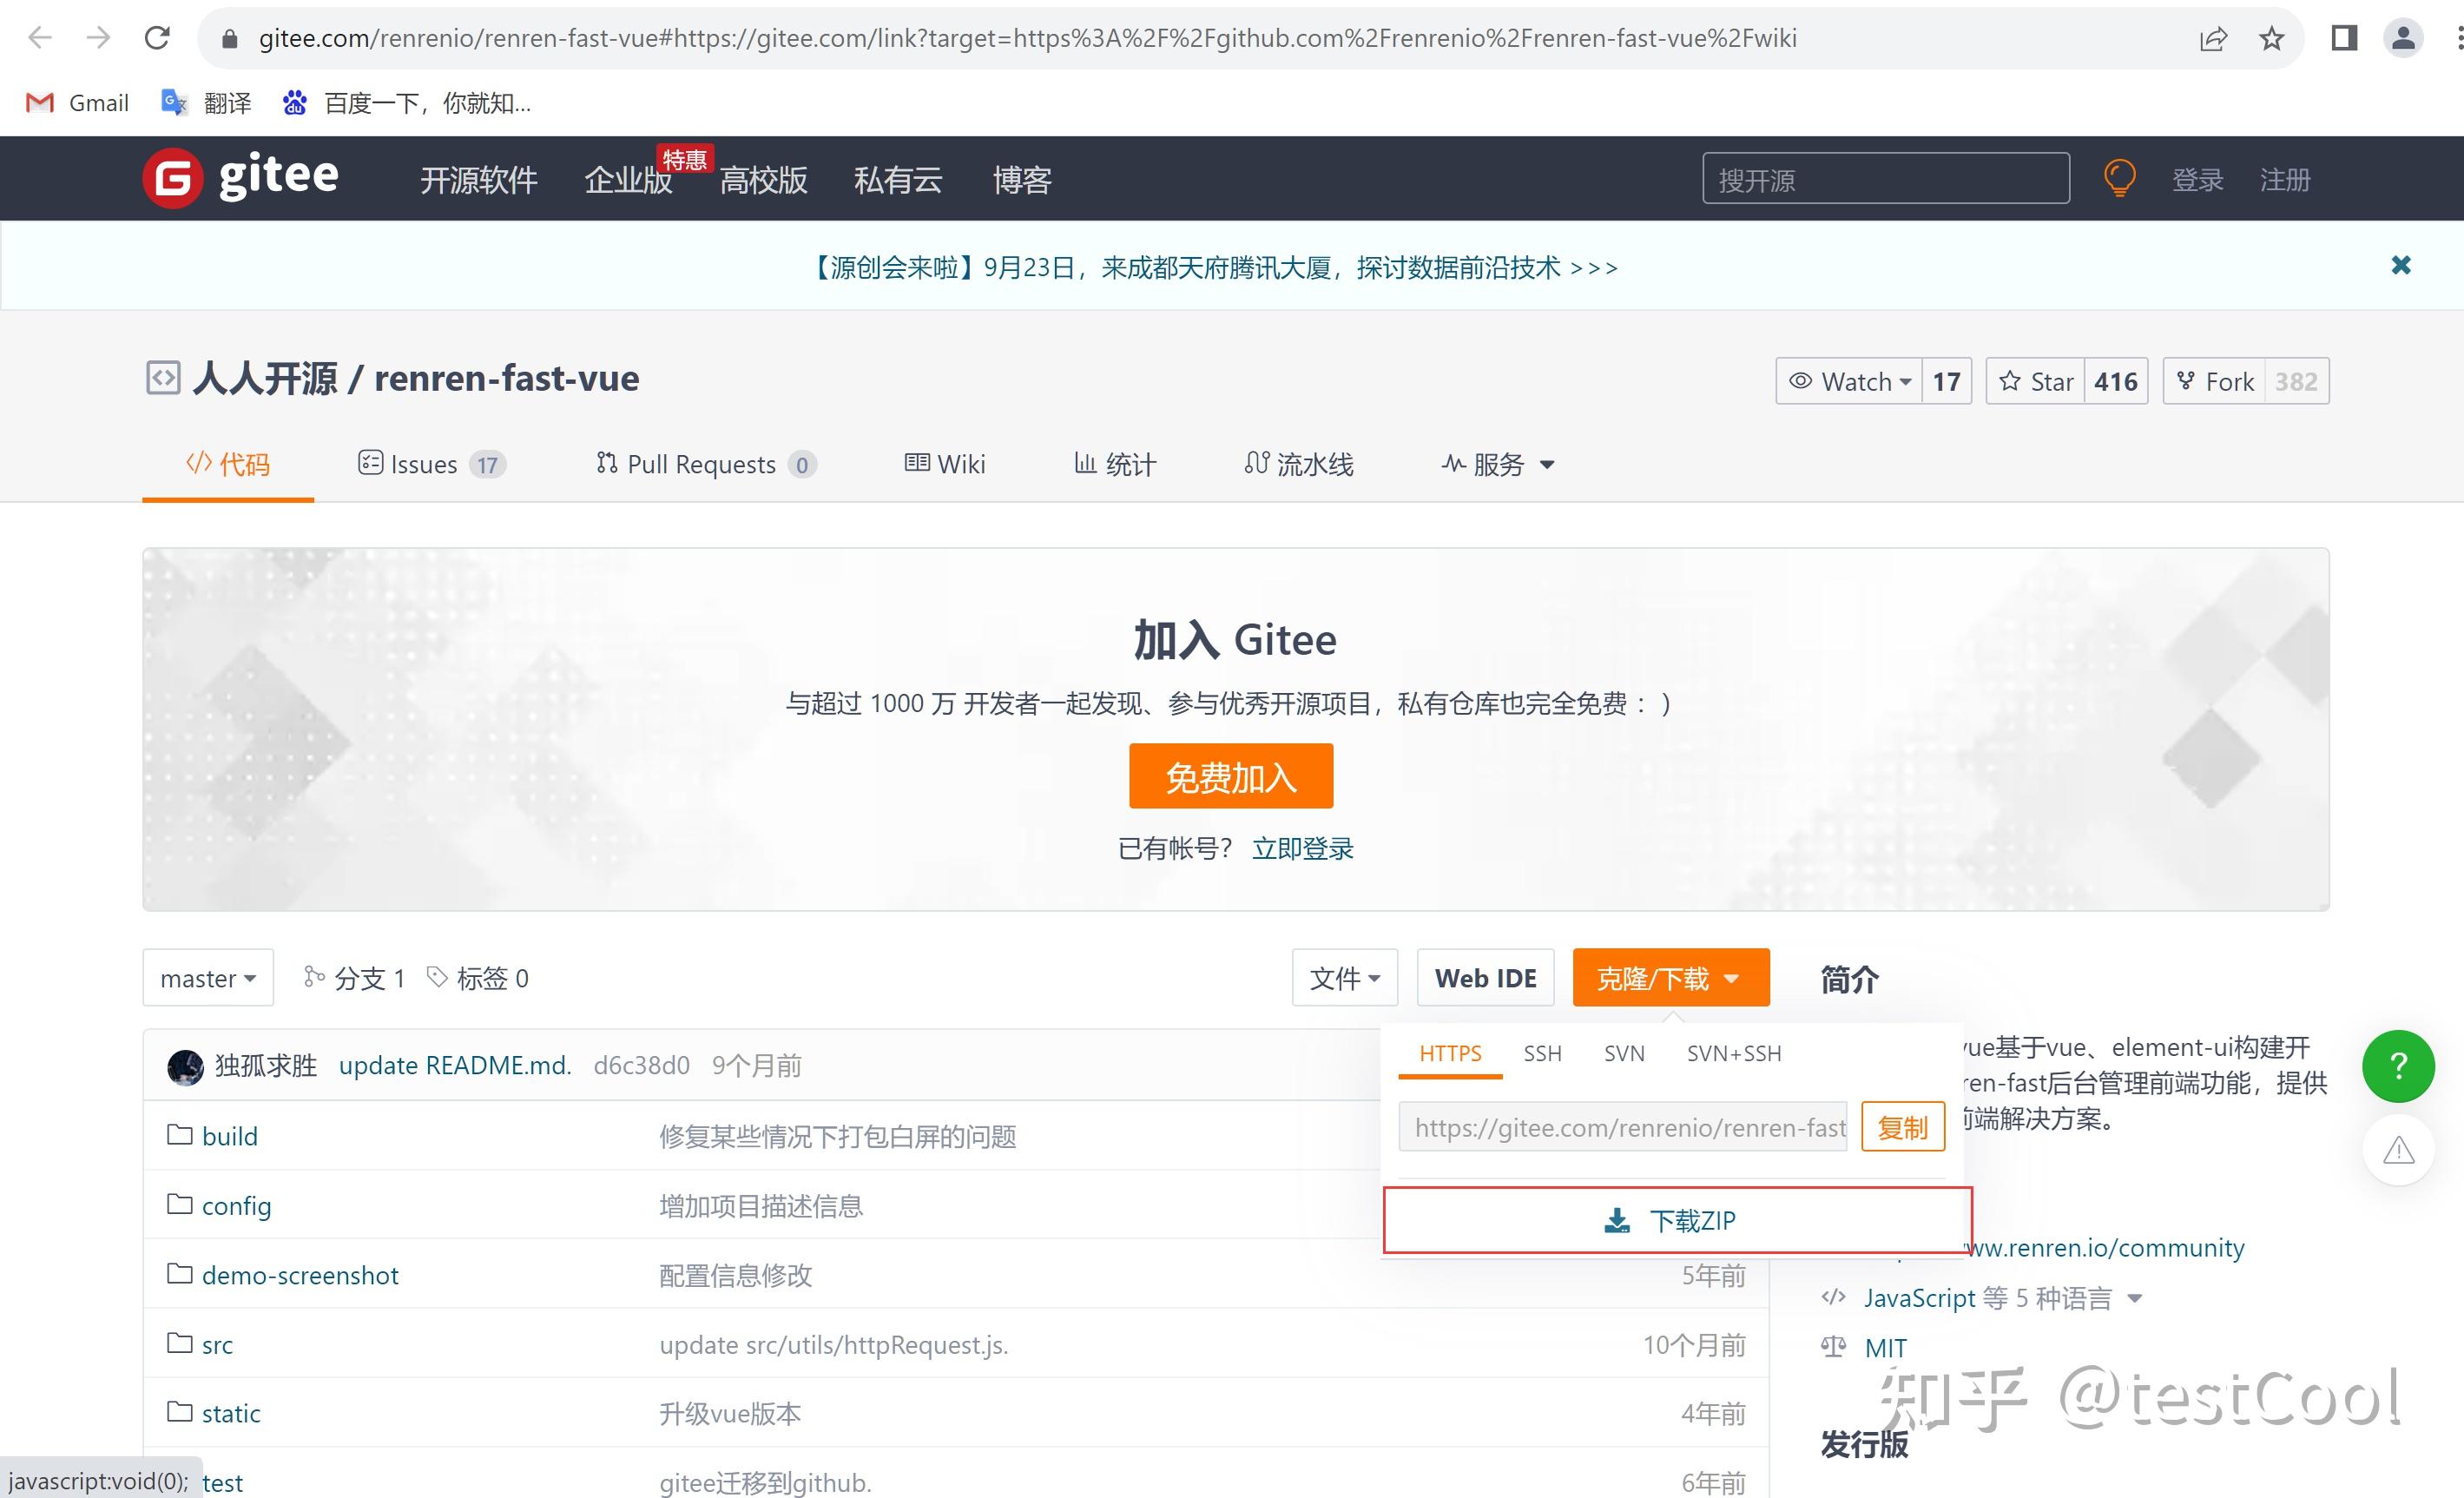Click the share icon in browser toolbar
The image size is (2464, 1498).
point(2212,38)
